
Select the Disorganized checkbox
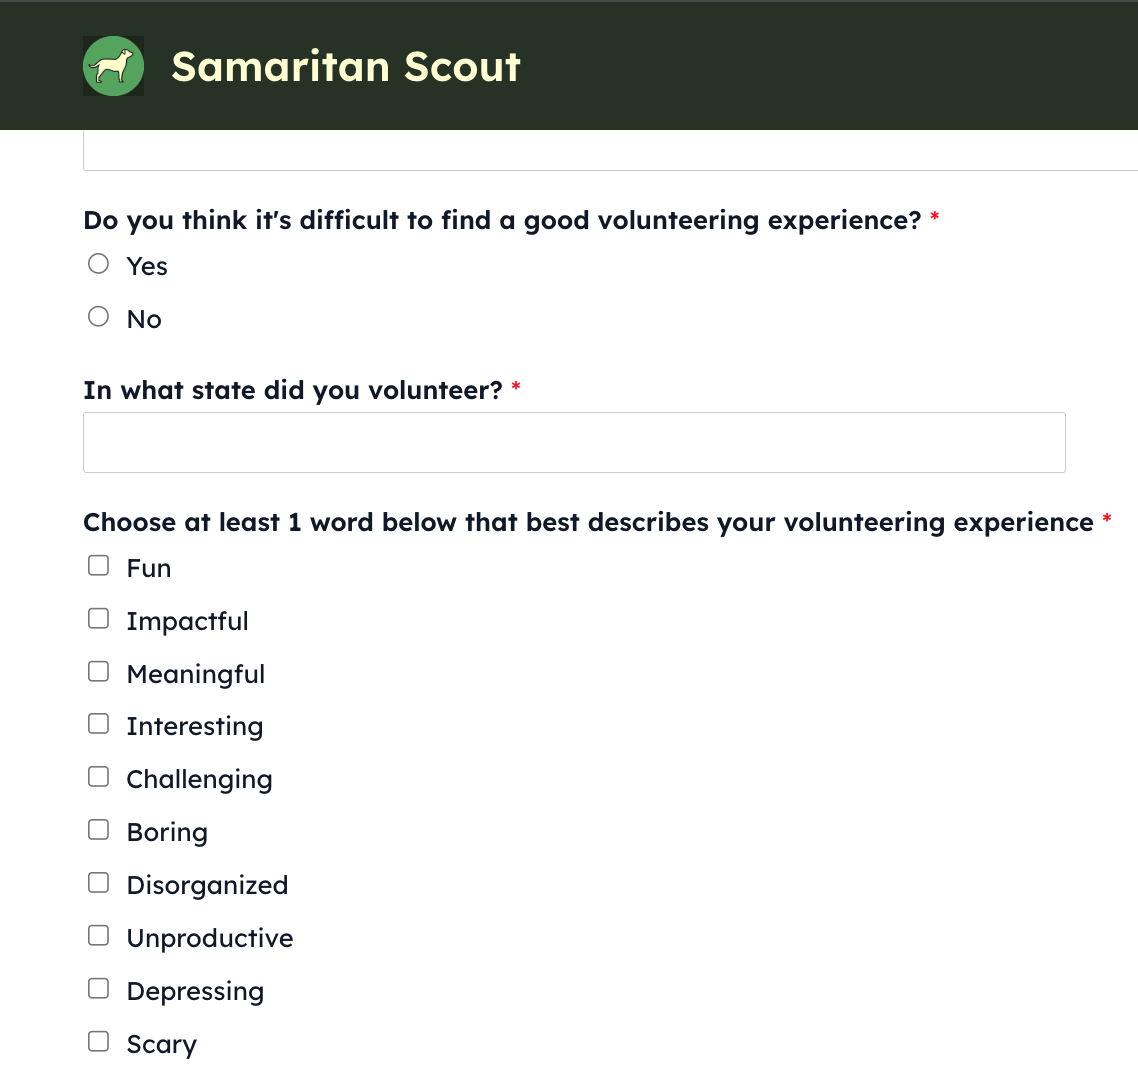[x=99, y=883]
